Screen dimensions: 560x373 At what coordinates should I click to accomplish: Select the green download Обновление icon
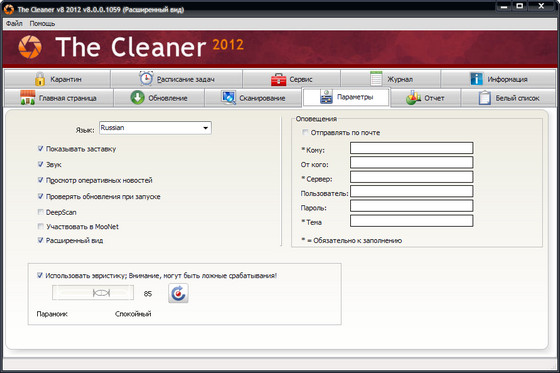click(x=137, y=97)
